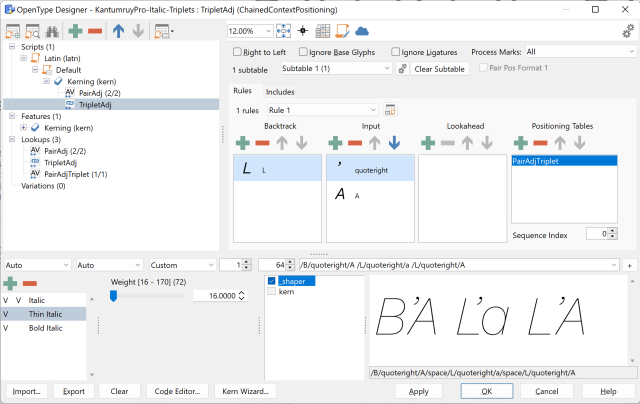Open settings gear at top right
The height and width of the screenshot is (404, 640).
point(627,32)
